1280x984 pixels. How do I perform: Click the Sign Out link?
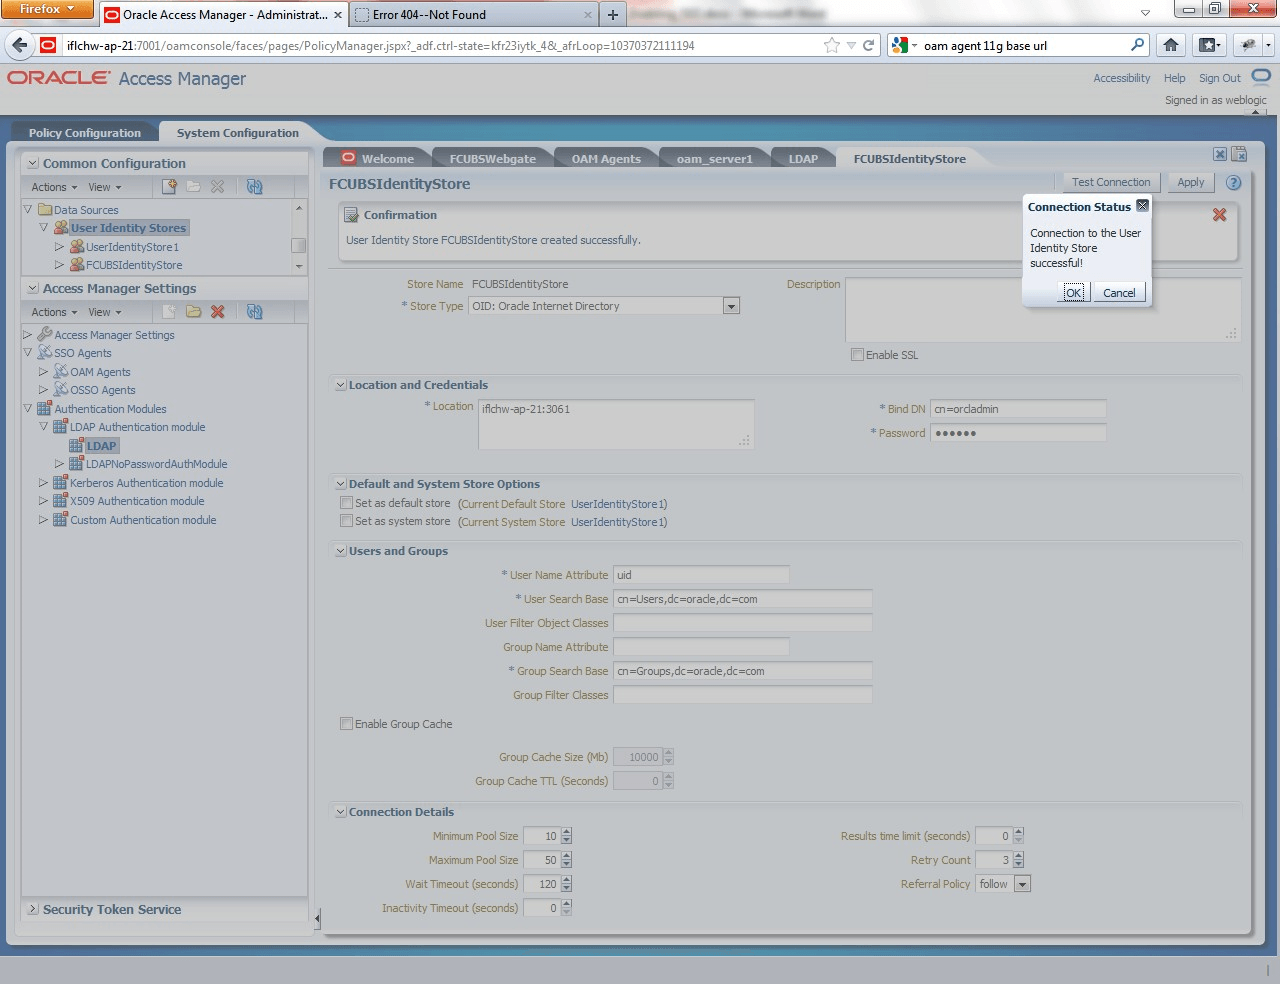(x=1219, y=78)
